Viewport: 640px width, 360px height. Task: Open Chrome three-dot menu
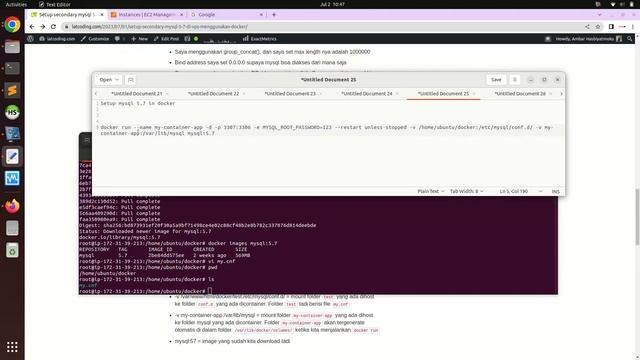click(633, 27)
